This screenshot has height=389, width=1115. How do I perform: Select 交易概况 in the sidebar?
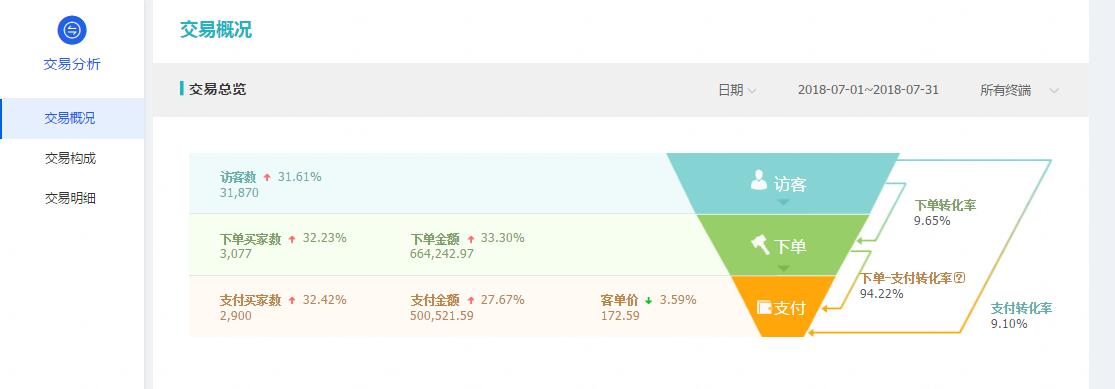72,119
